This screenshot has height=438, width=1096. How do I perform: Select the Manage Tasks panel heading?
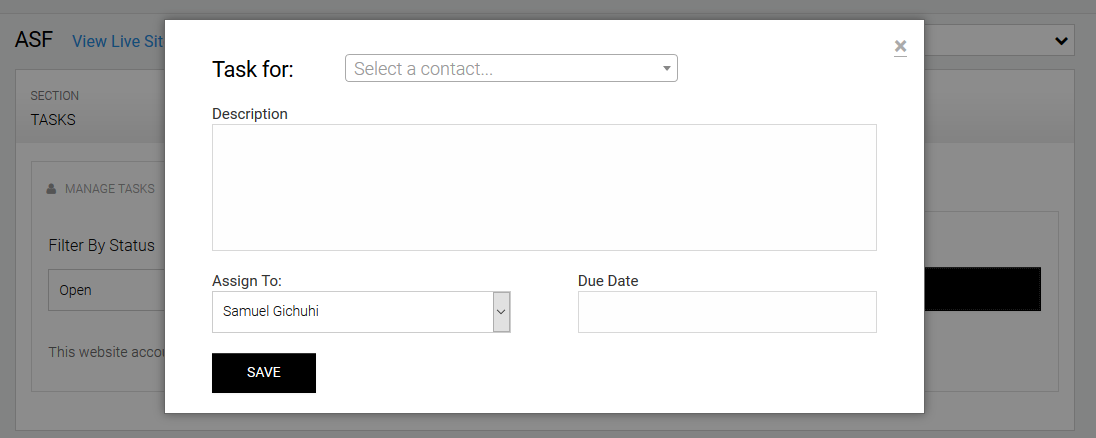(109, 188)
